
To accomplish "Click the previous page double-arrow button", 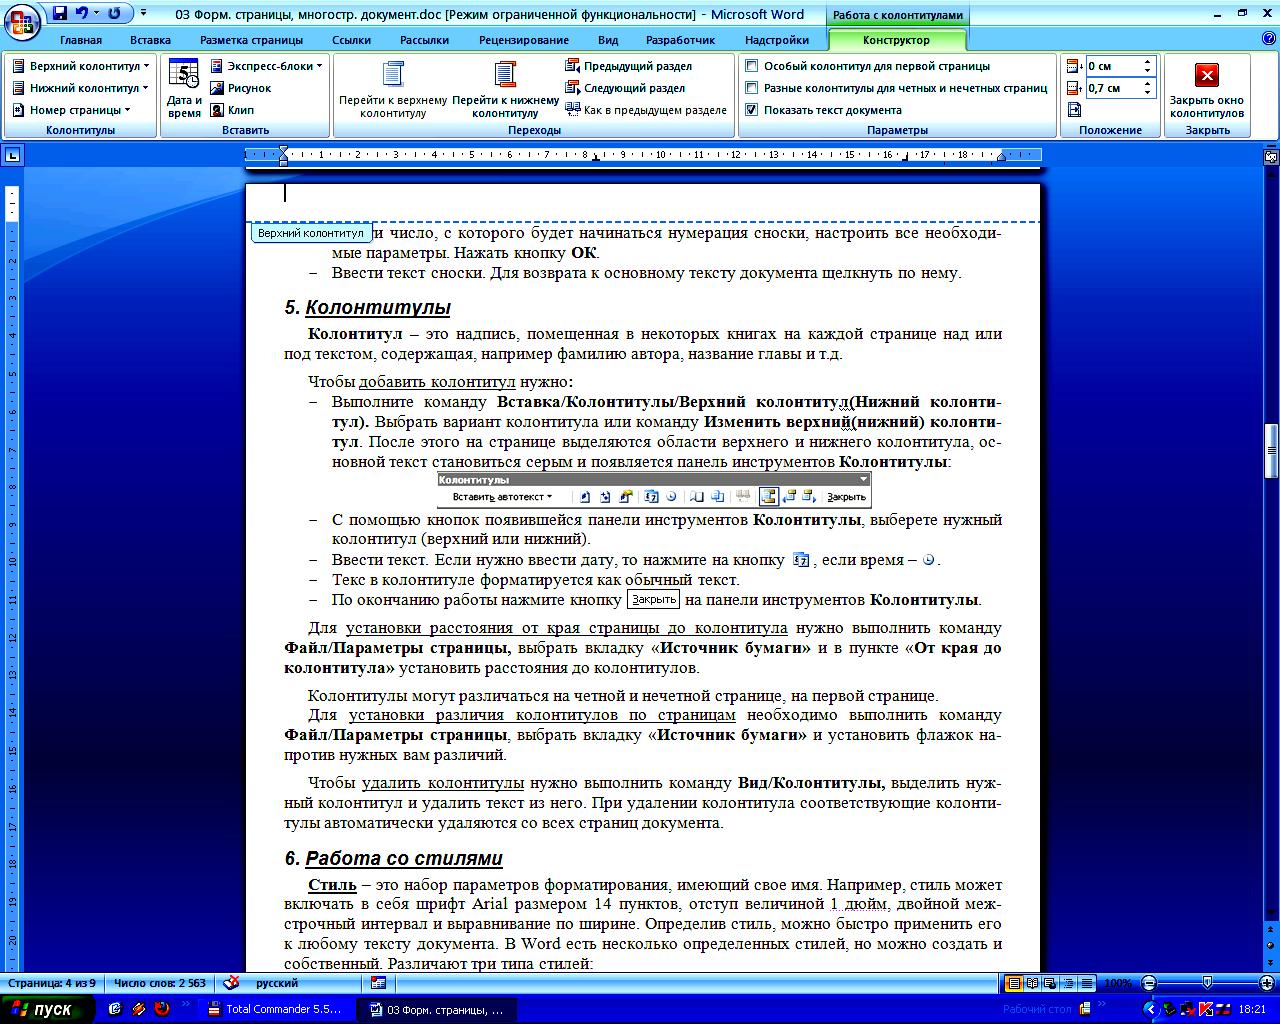I will pyautogui.click(x=1271, y=930).
